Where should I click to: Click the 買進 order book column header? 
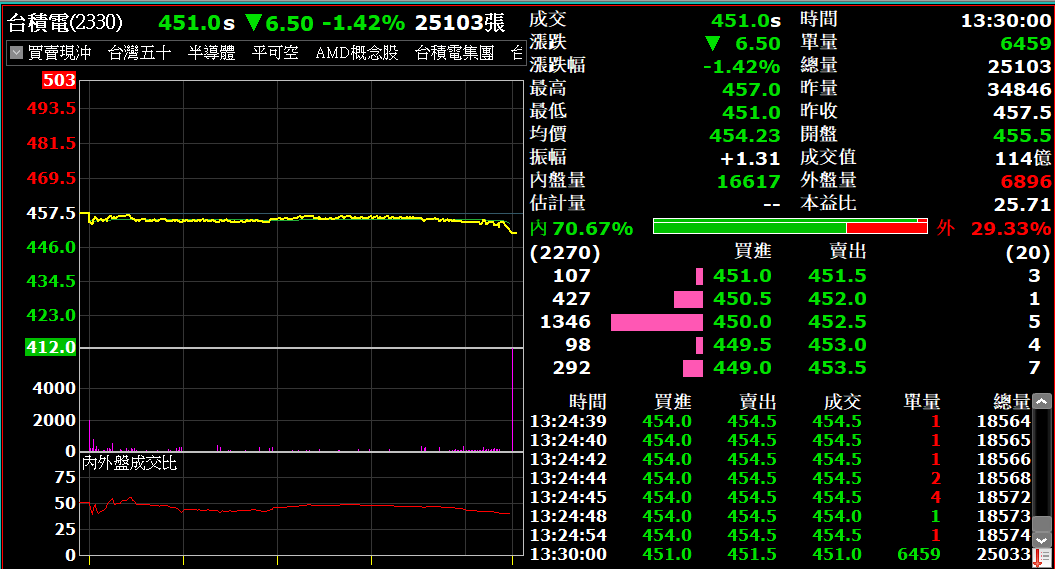pyautogui.click(x=752, y=252)
